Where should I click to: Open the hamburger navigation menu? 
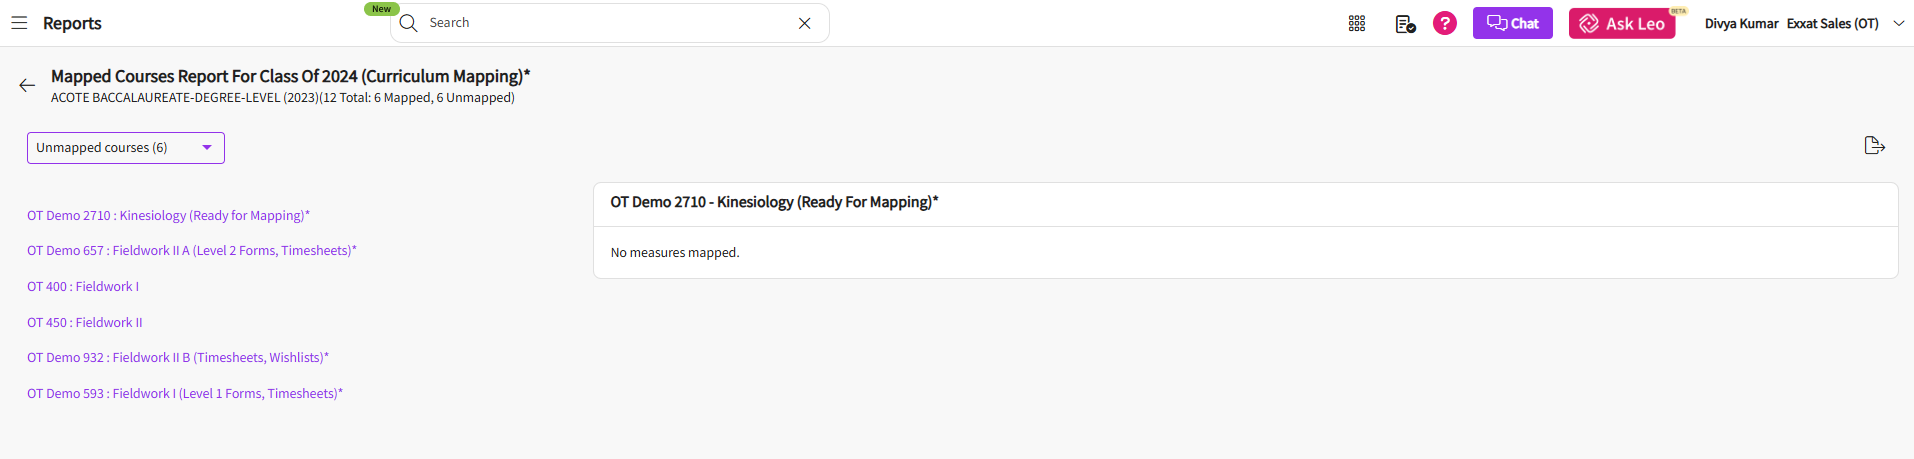[19, 23]
